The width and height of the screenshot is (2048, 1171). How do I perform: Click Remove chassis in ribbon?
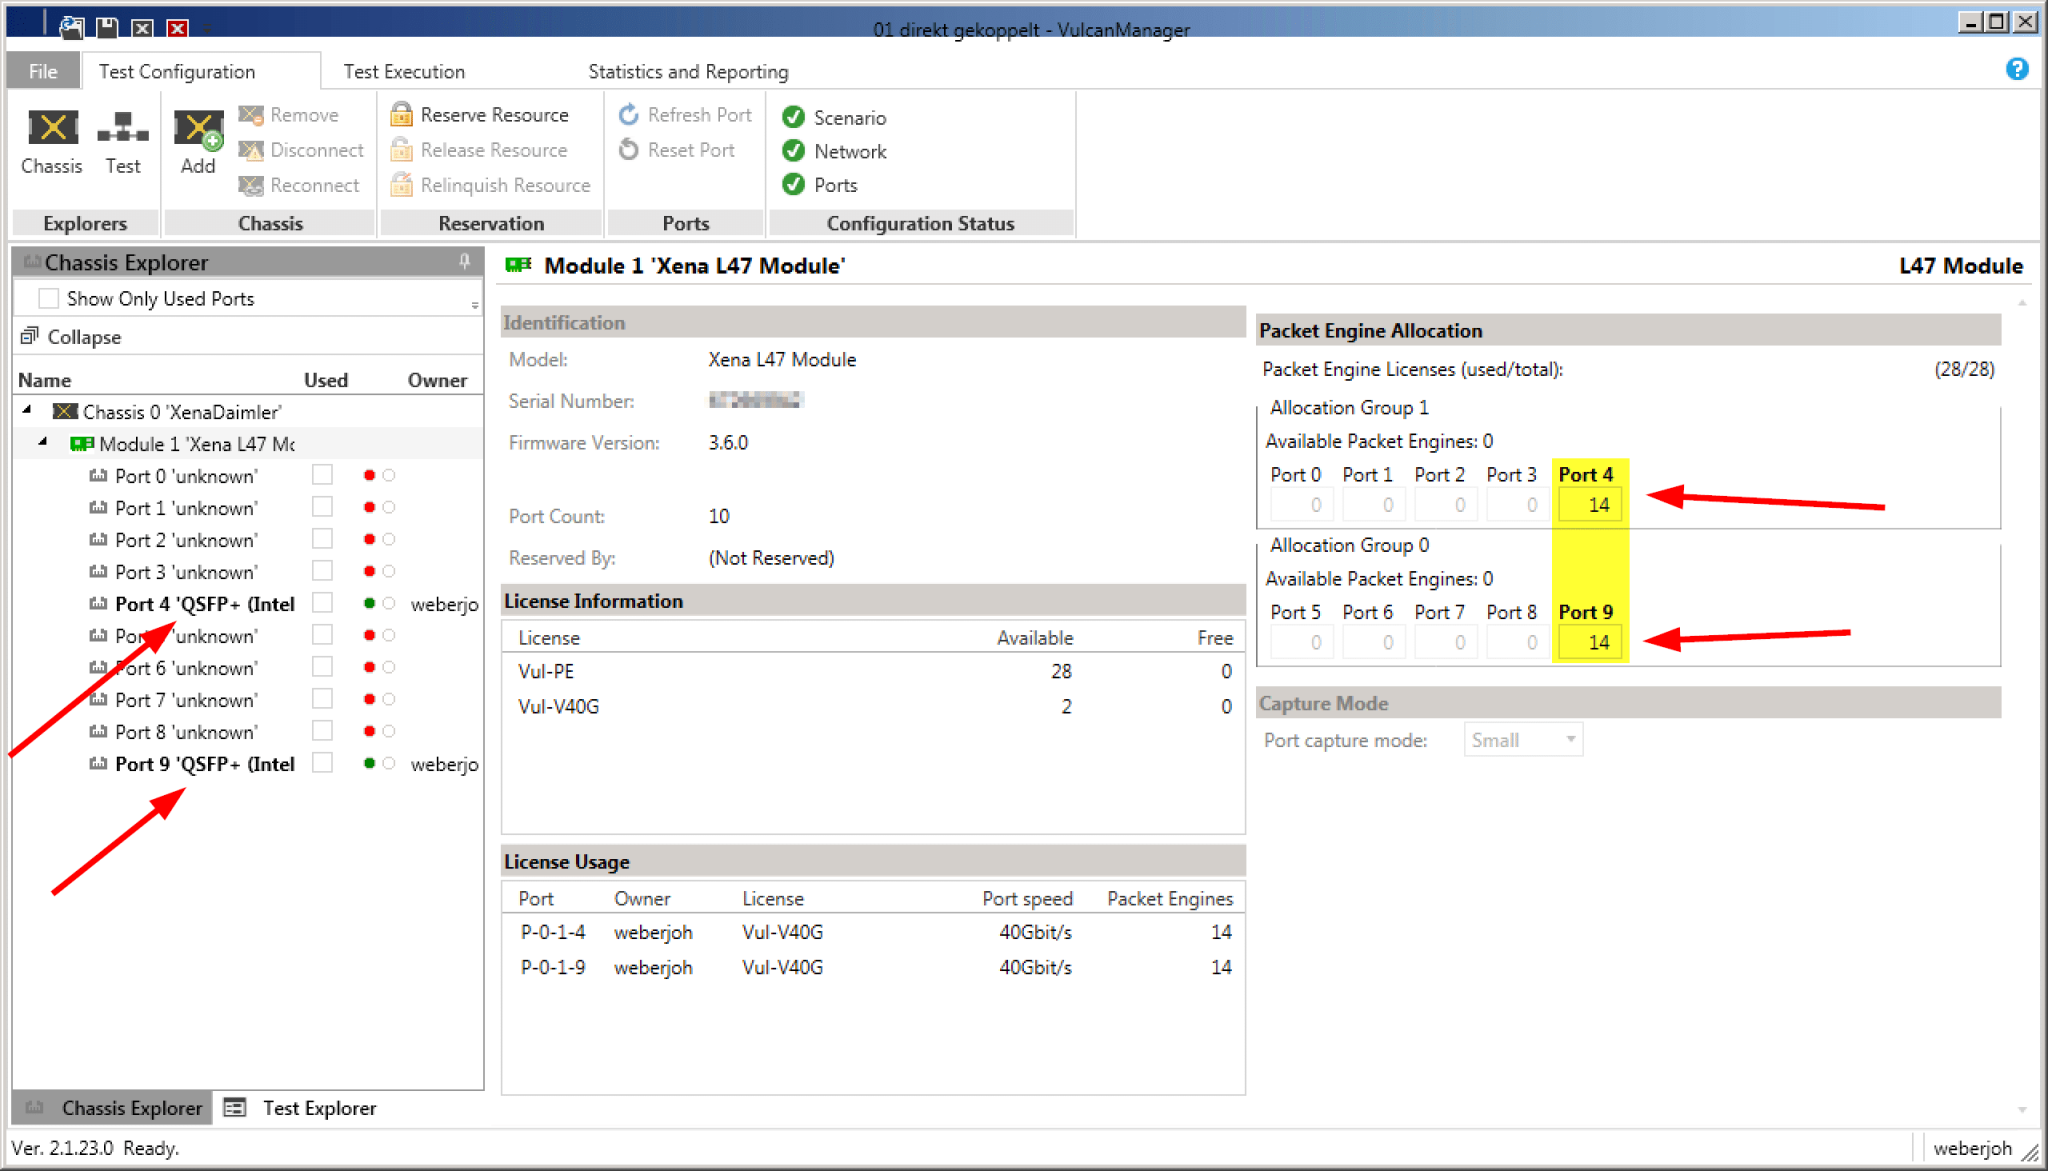pyautogui.click(x=289, y=115)
